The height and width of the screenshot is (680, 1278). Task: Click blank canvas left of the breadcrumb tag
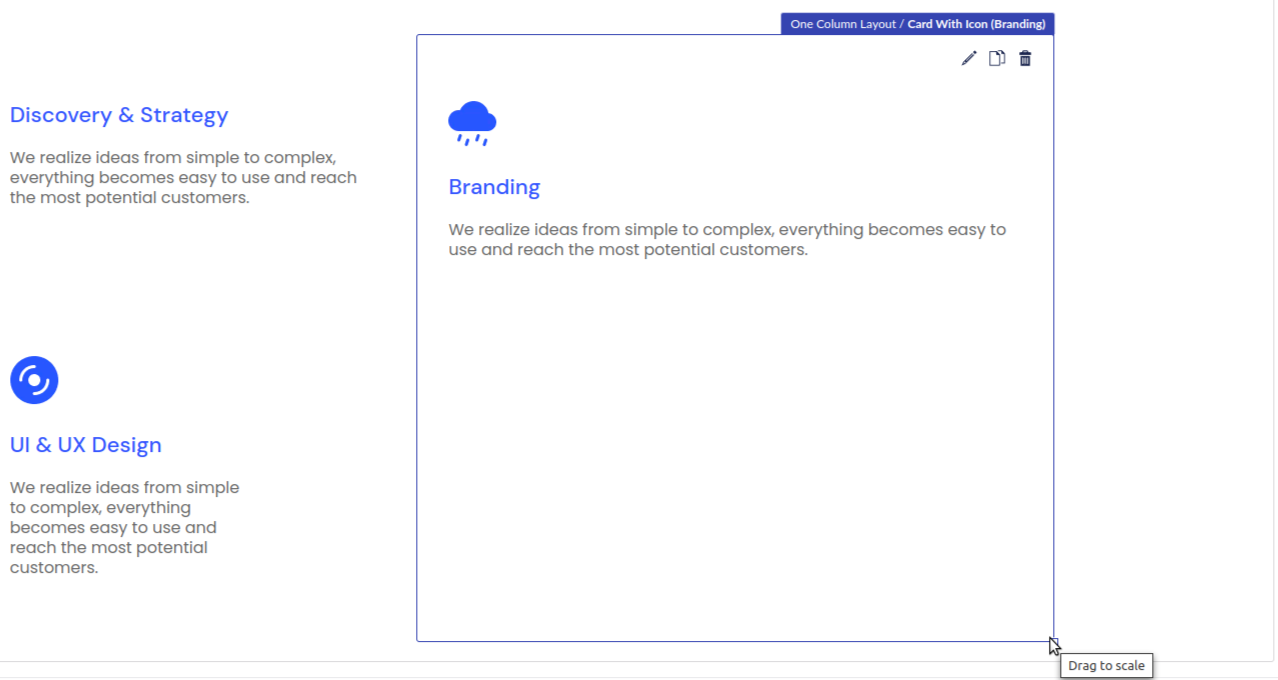pos(600,18)
